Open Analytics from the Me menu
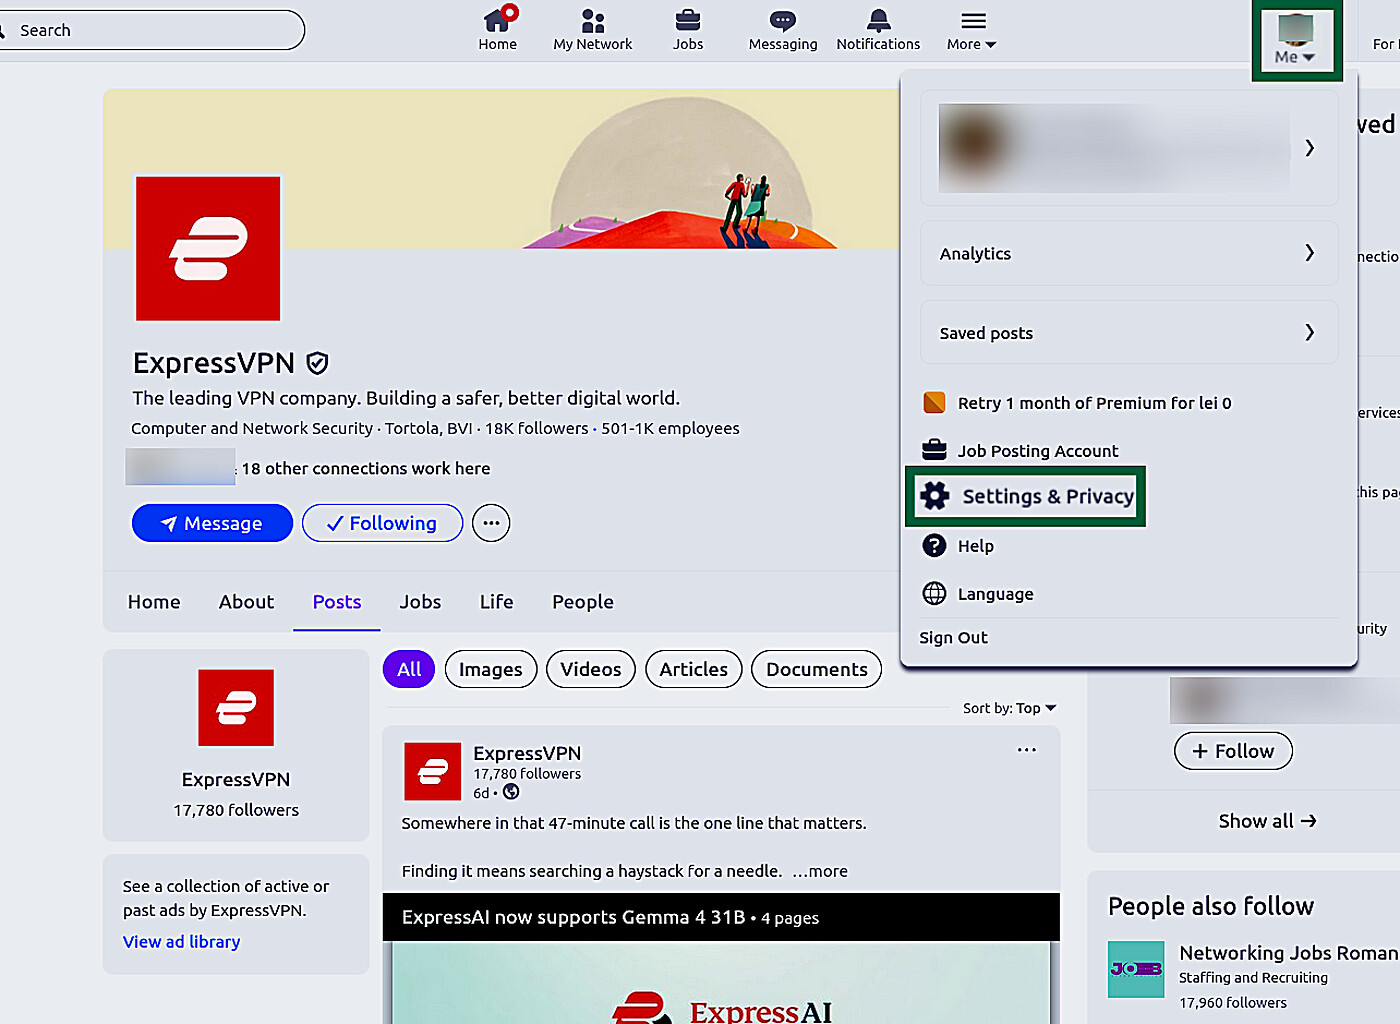The width and height of the screenshot is (1400, 1024). [x=1129, y=253]
